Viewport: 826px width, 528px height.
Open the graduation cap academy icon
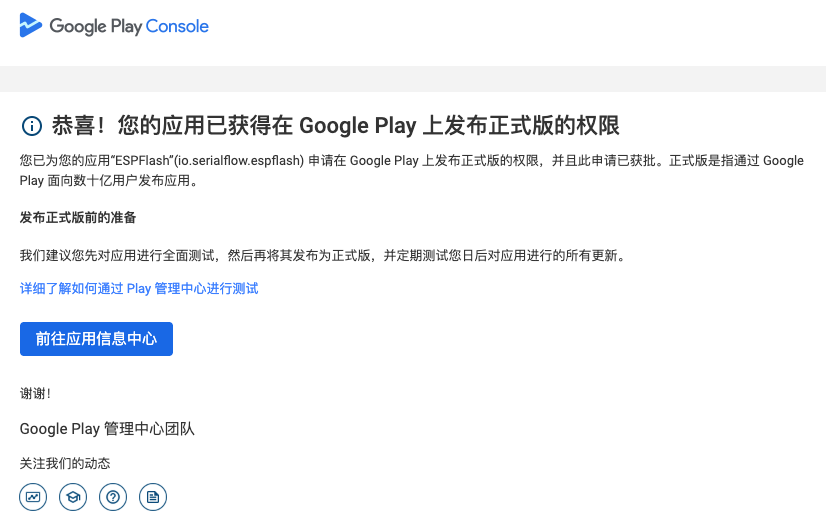73,496
